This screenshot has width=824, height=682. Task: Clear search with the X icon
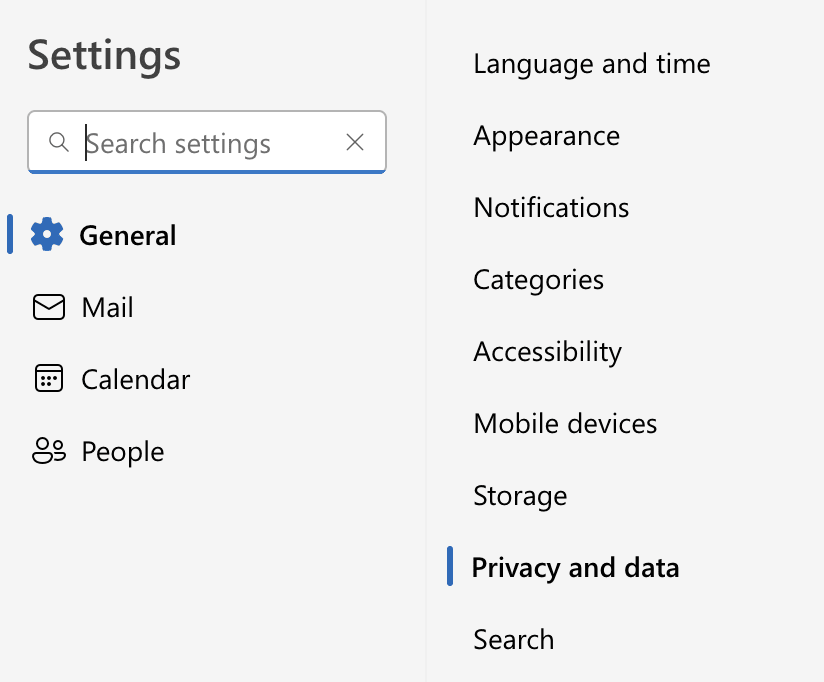[x=355, y=142]
